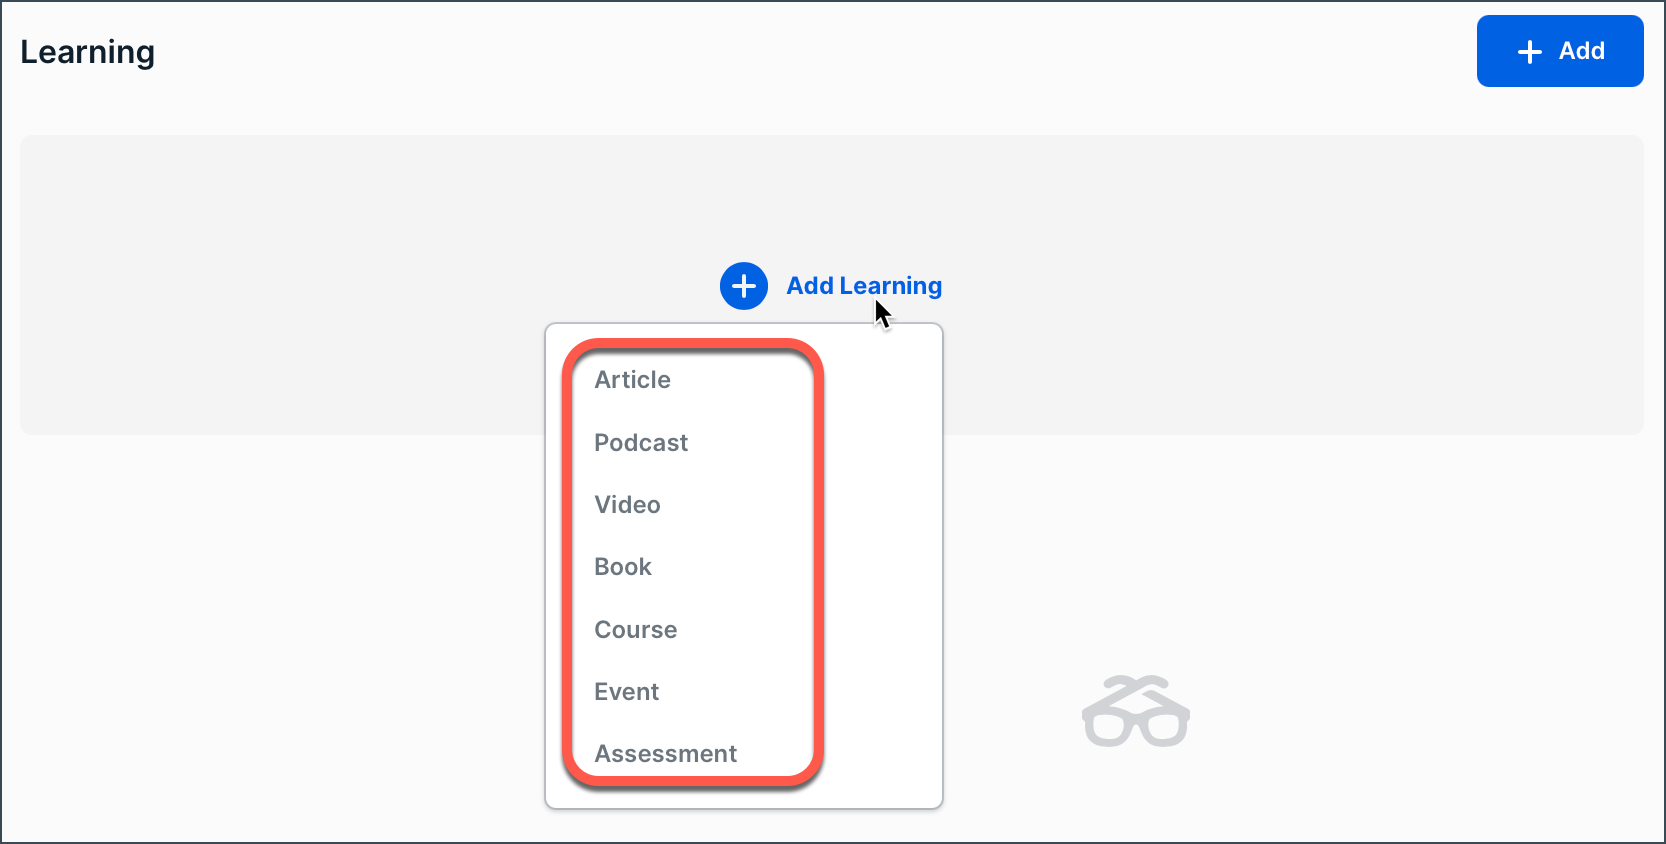The image size is (1666, 844).
Task: Click the Add label on blue button
Action: coord(1582,51)
